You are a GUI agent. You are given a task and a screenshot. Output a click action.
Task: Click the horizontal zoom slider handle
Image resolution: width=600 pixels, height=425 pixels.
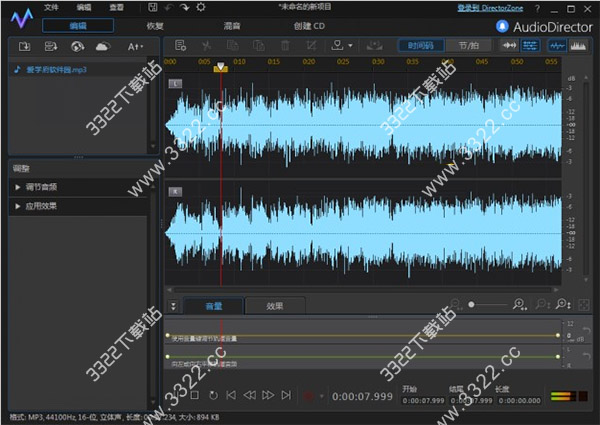[471, 305]
